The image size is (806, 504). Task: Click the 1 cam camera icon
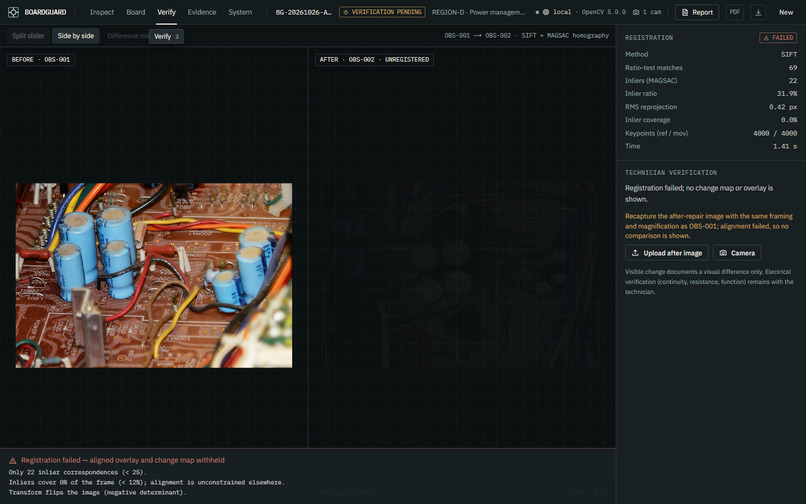pyautogui.click(x=636, y=12)
